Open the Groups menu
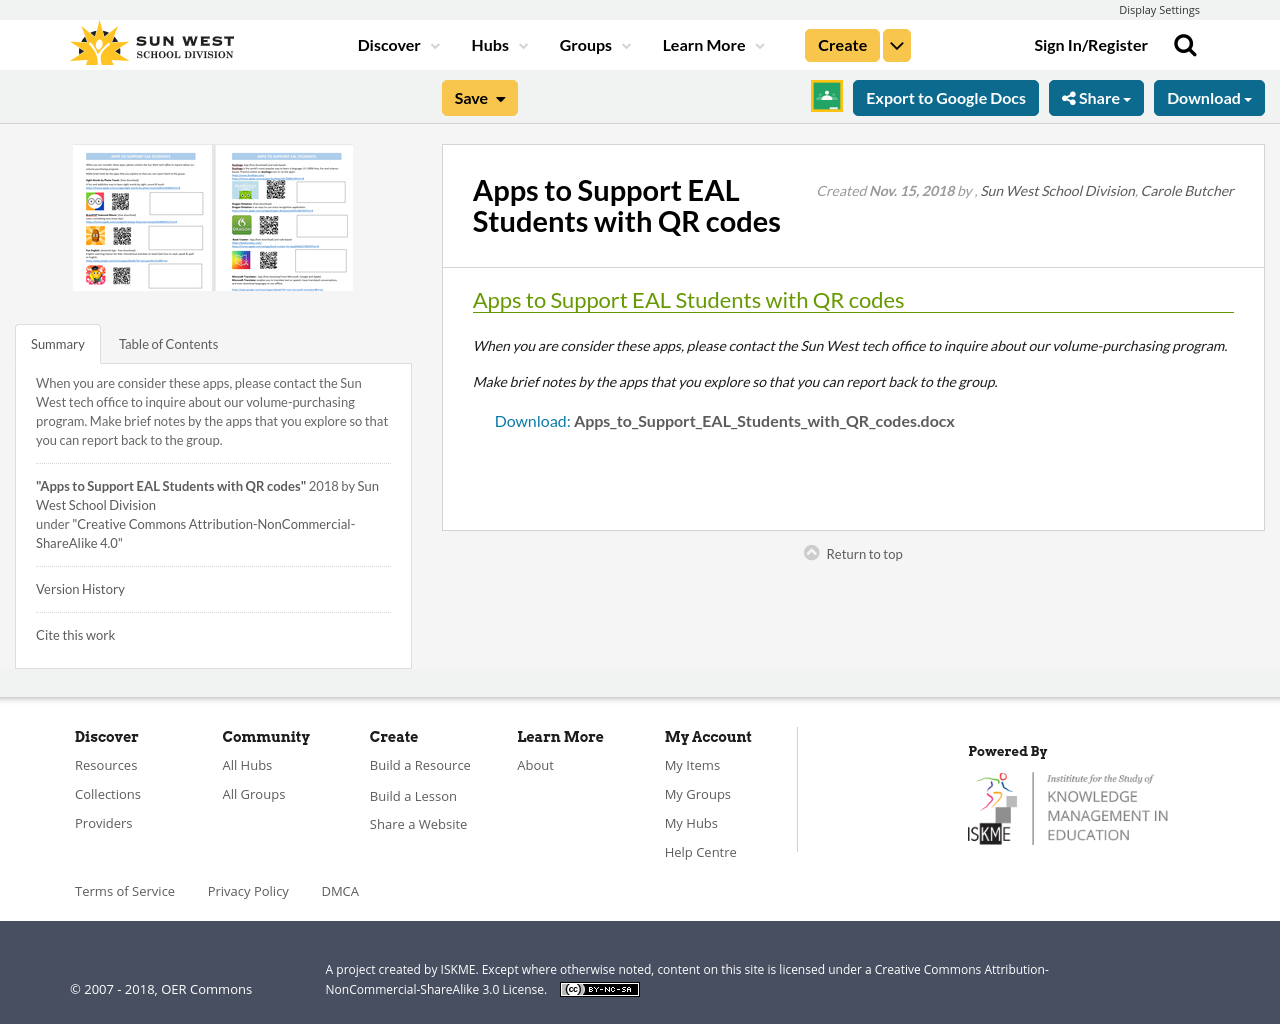1280x1024 pixels. click(595, 44)
